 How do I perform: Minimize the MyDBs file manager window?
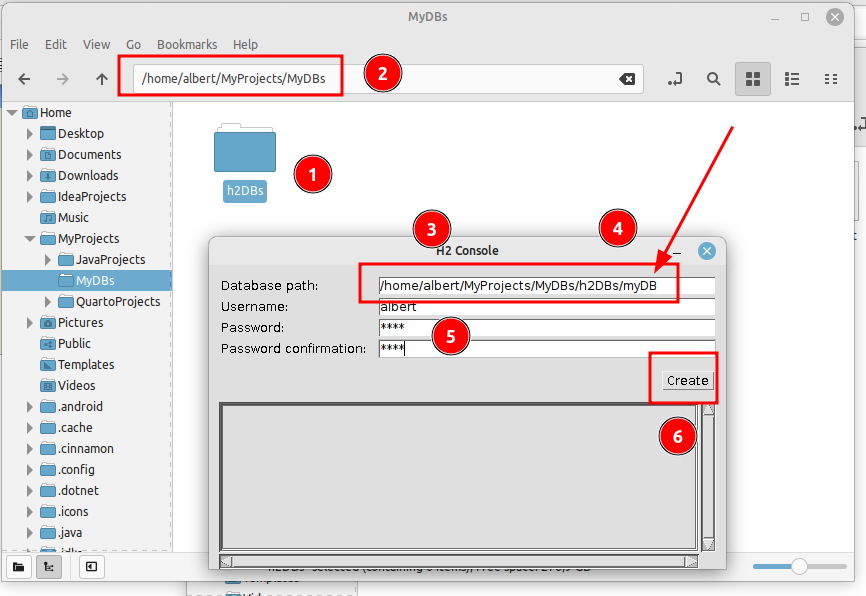[775, 18]
